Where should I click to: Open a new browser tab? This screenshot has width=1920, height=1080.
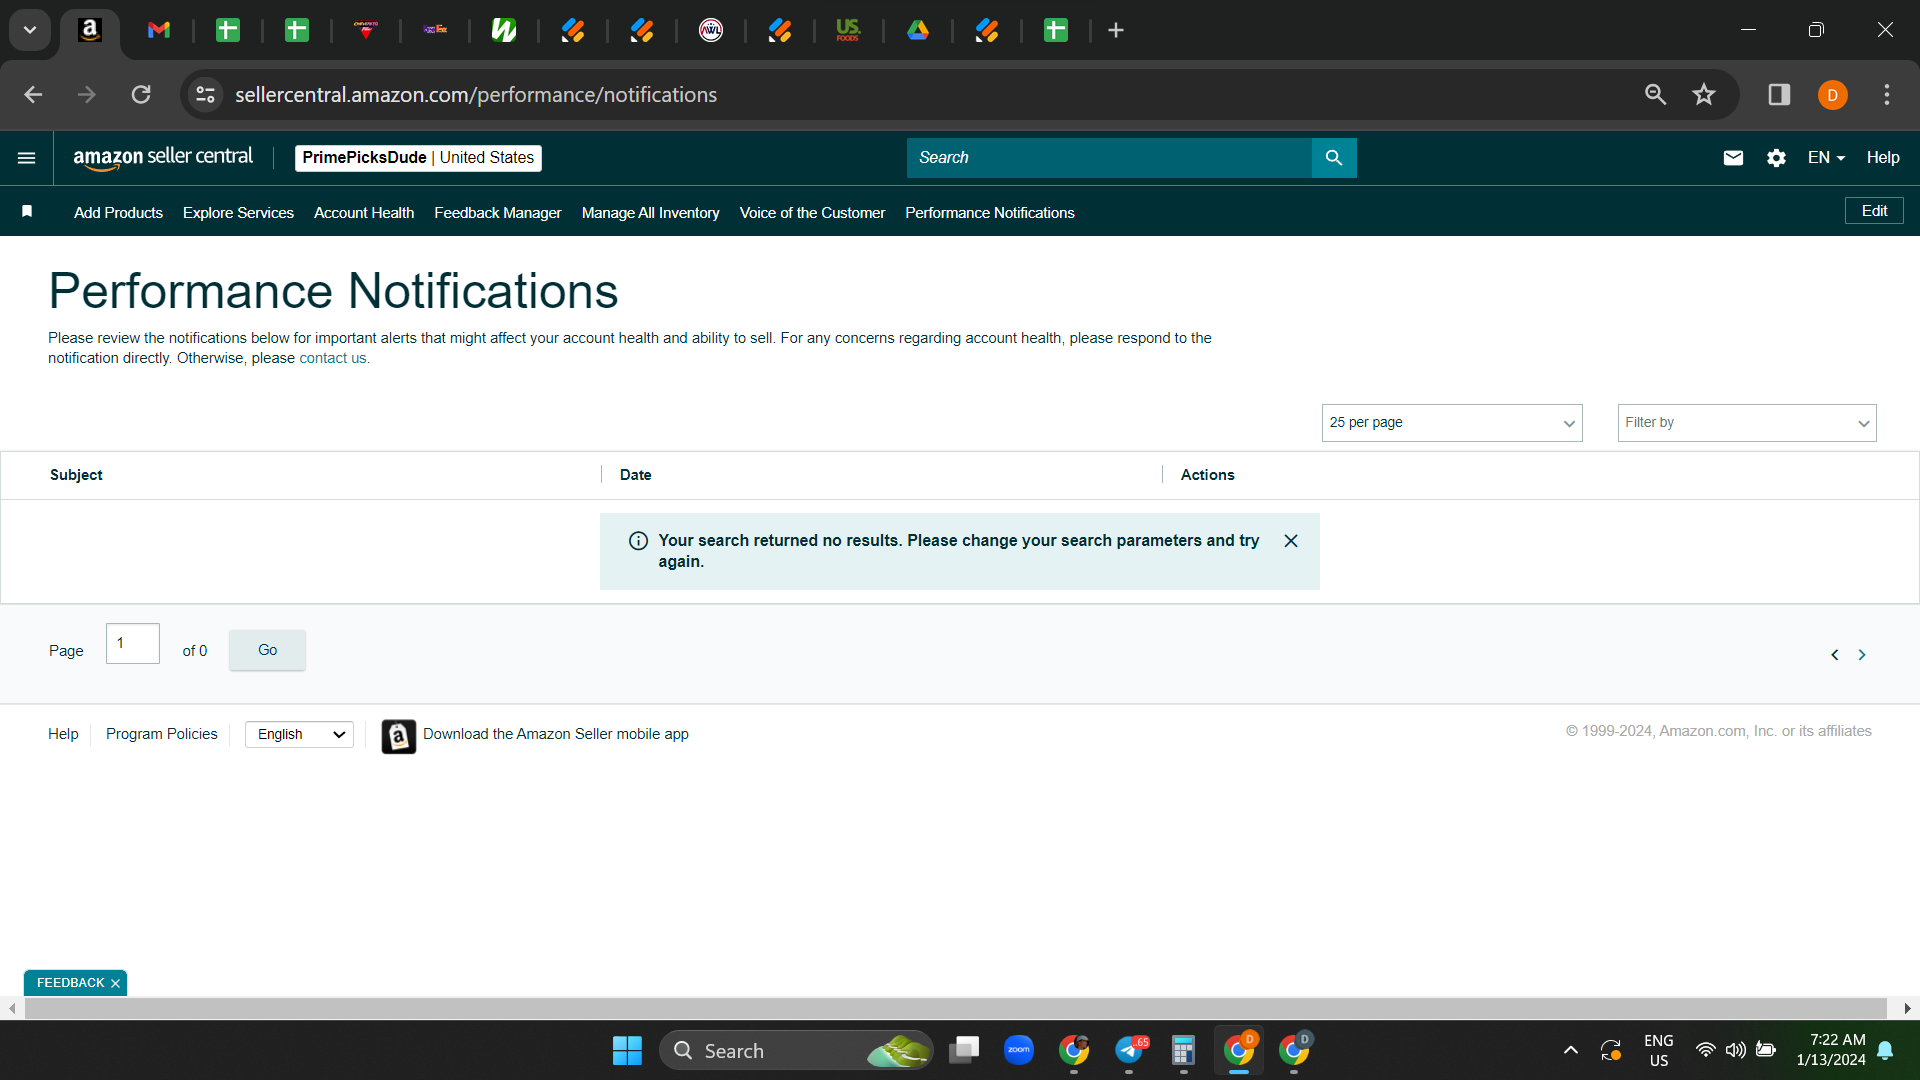point(1116,31)
